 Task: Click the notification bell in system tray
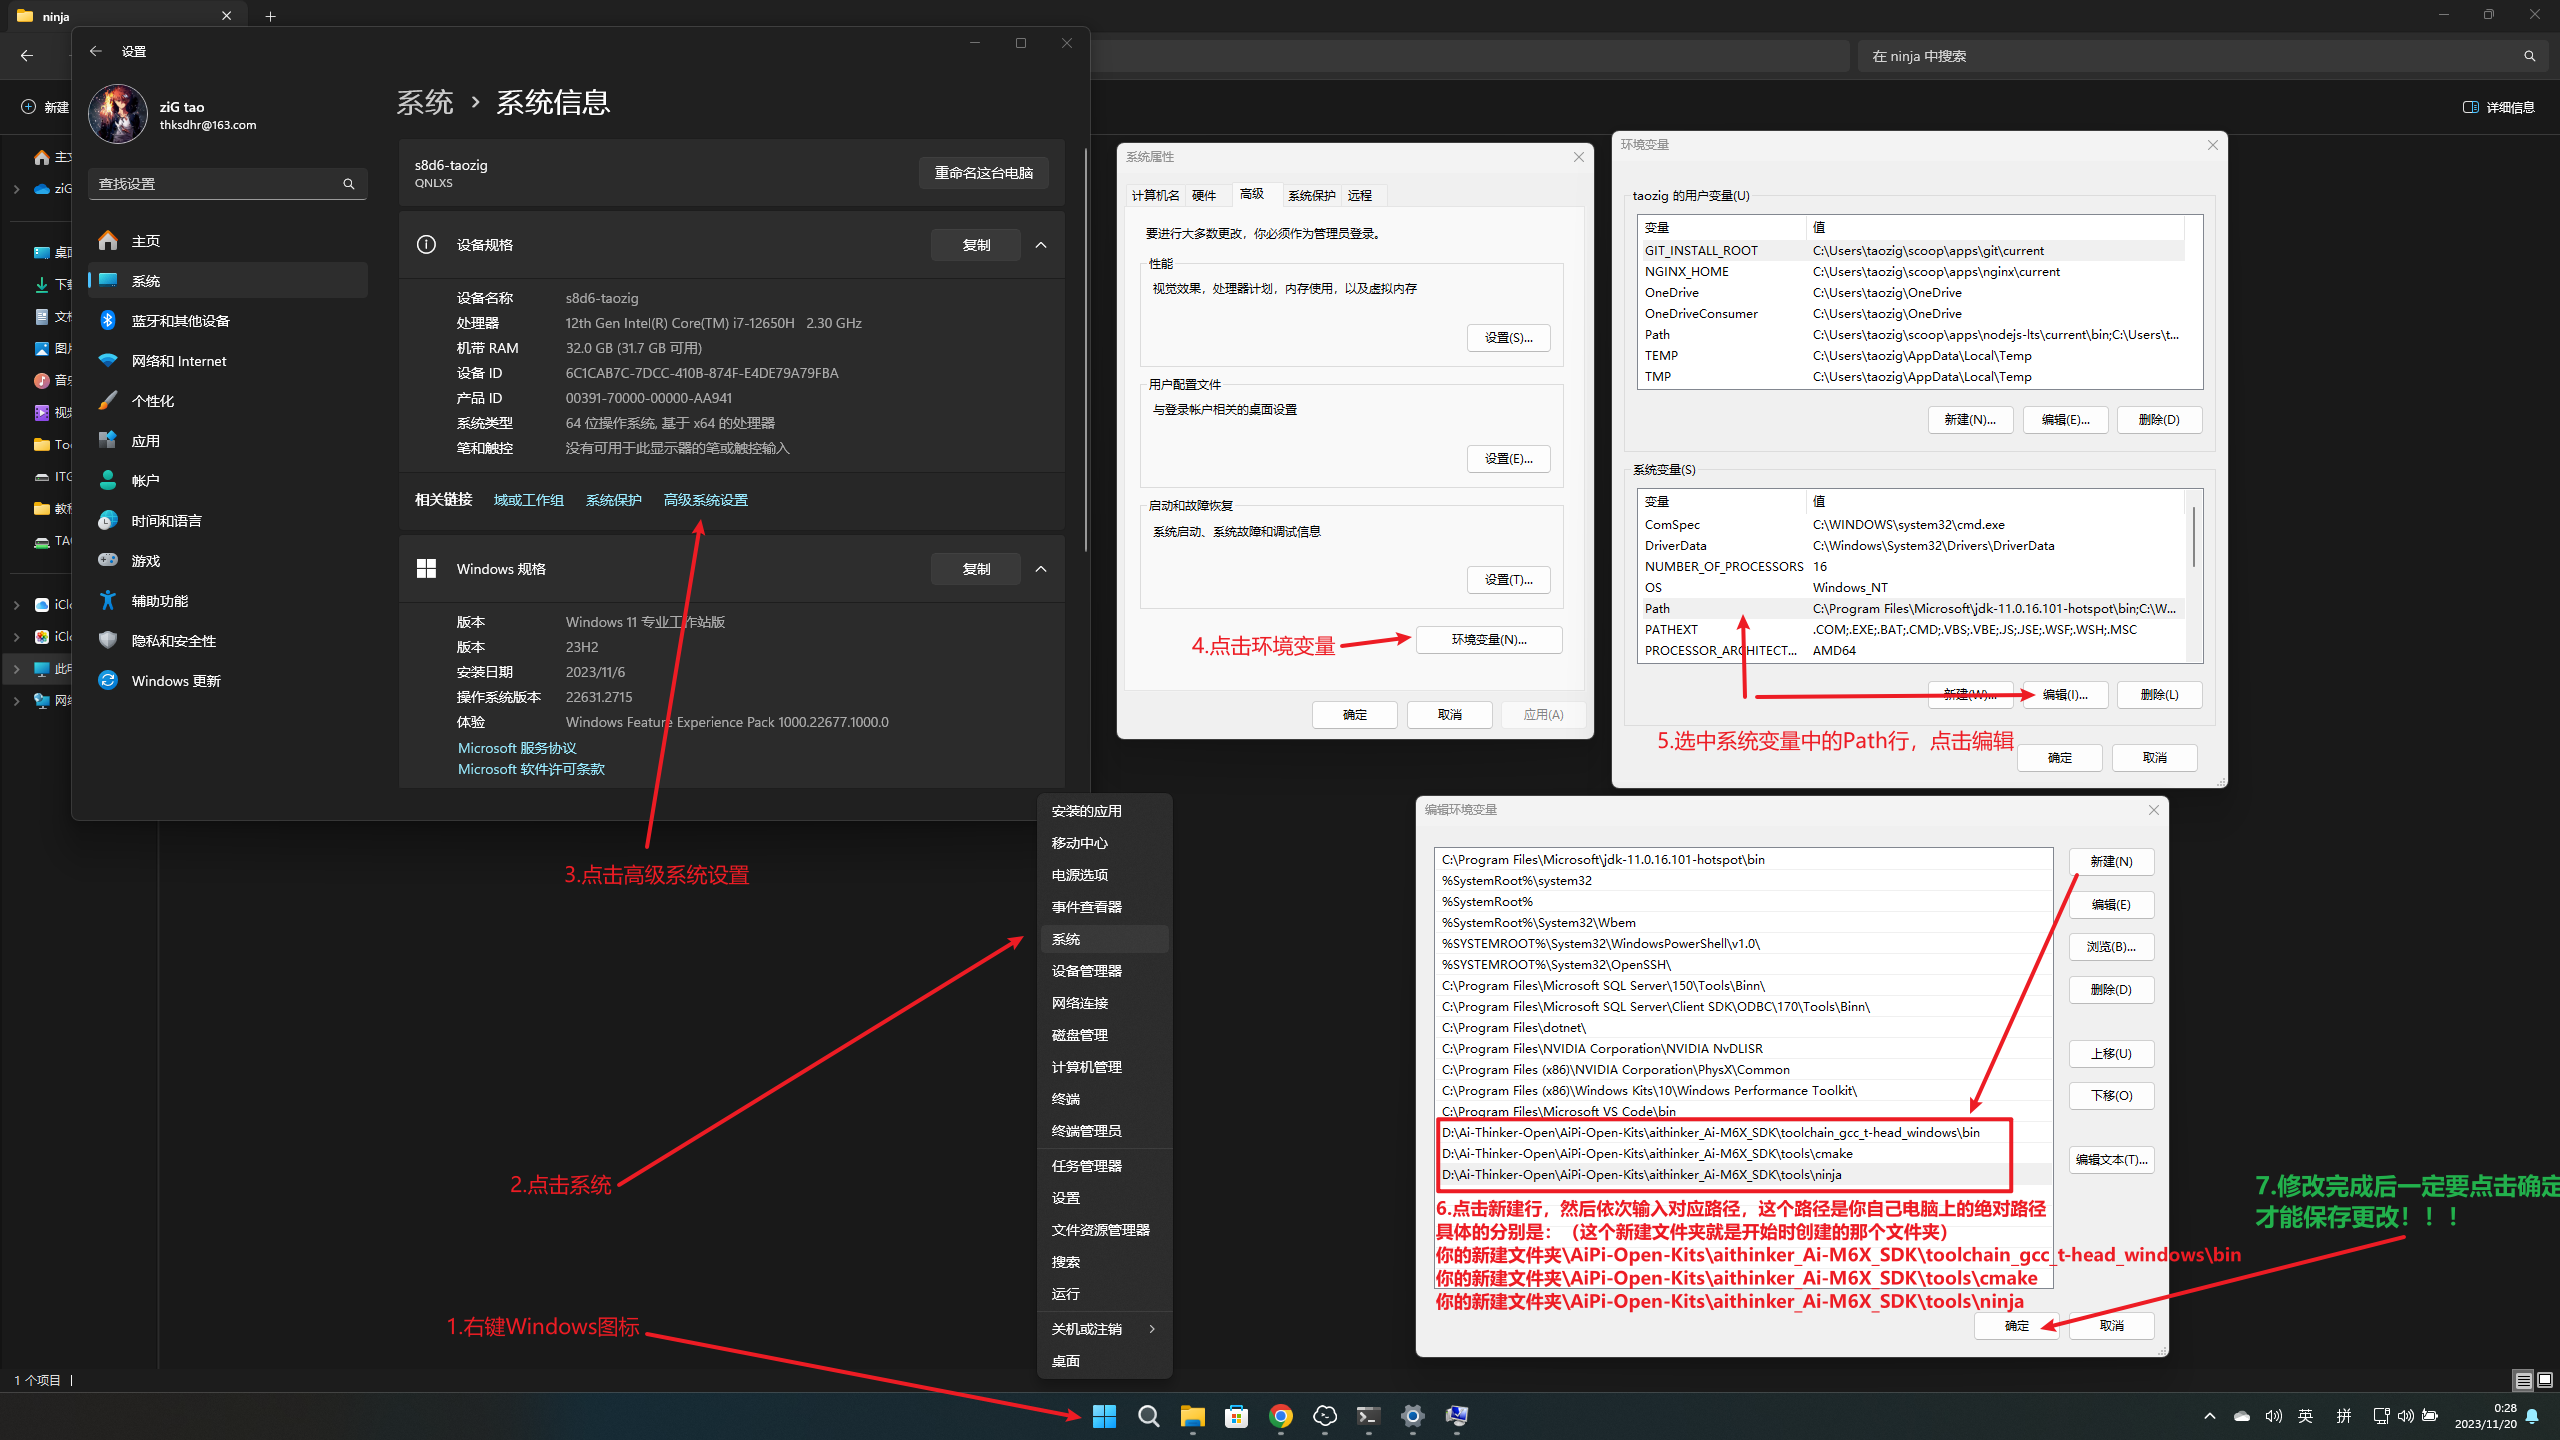[2532, 1416]
